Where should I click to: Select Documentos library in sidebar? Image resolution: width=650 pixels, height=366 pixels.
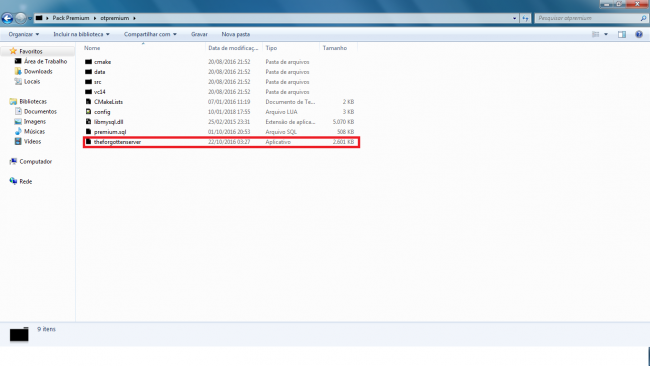coord(40,111)
